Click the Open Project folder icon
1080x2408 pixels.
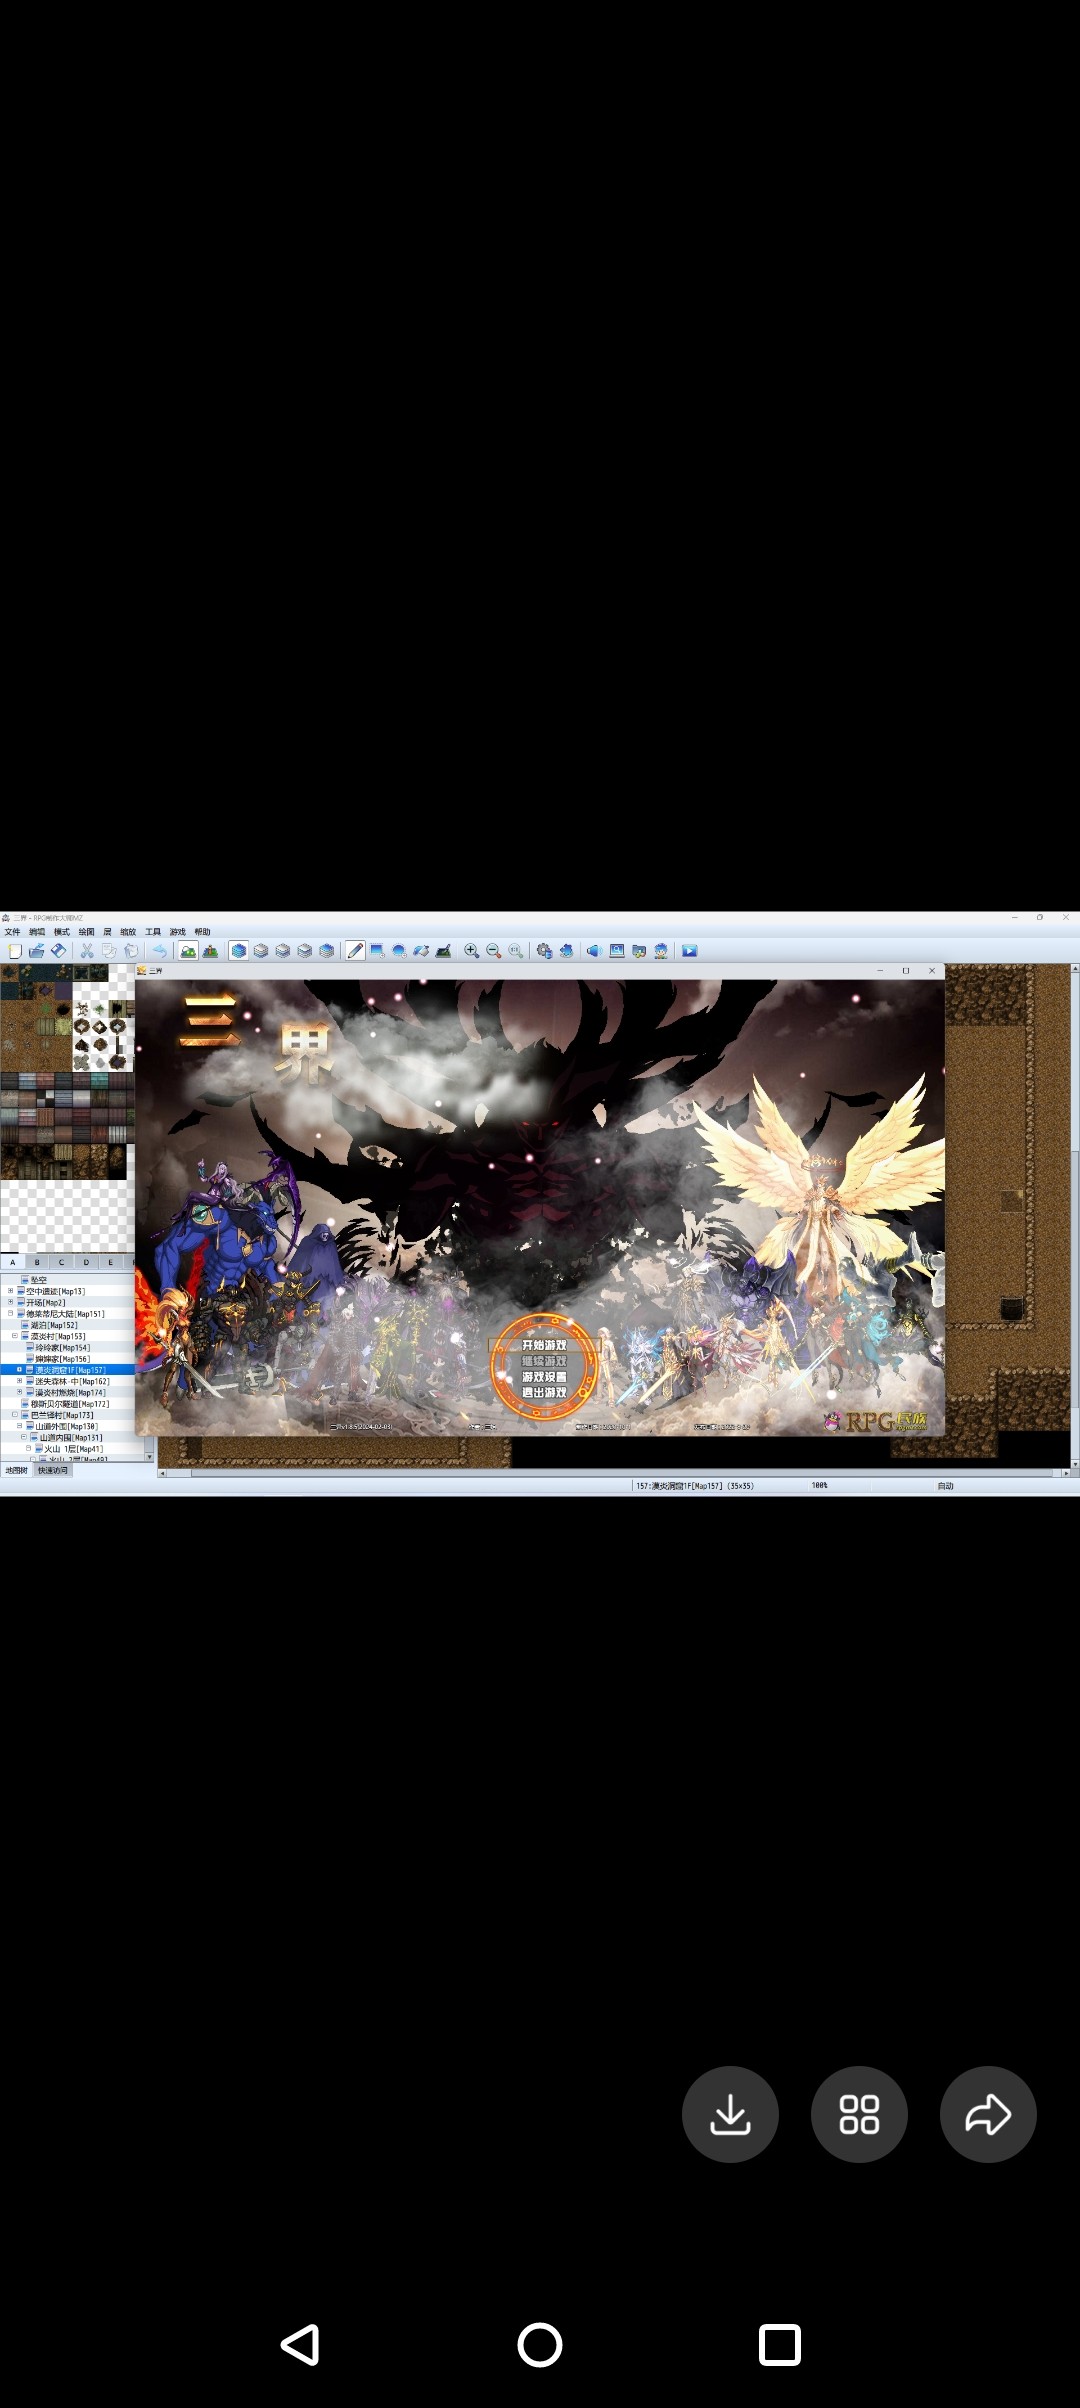[37, 951]
